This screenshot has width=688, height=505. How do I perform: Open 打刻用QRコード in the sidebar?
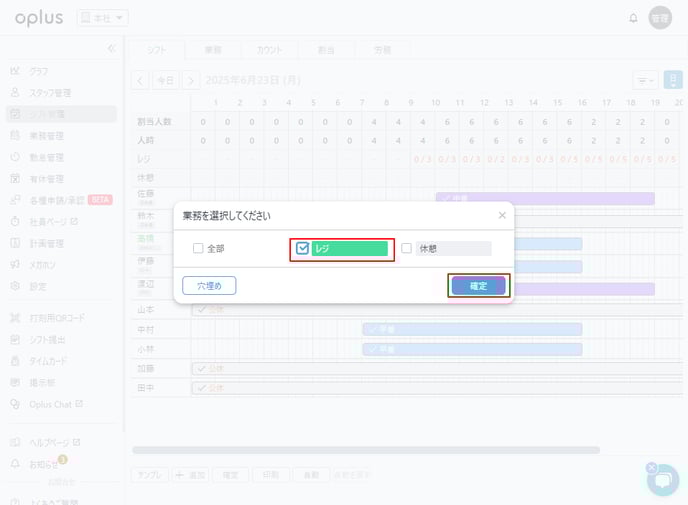pyautogui.click(x=55, y=318)
